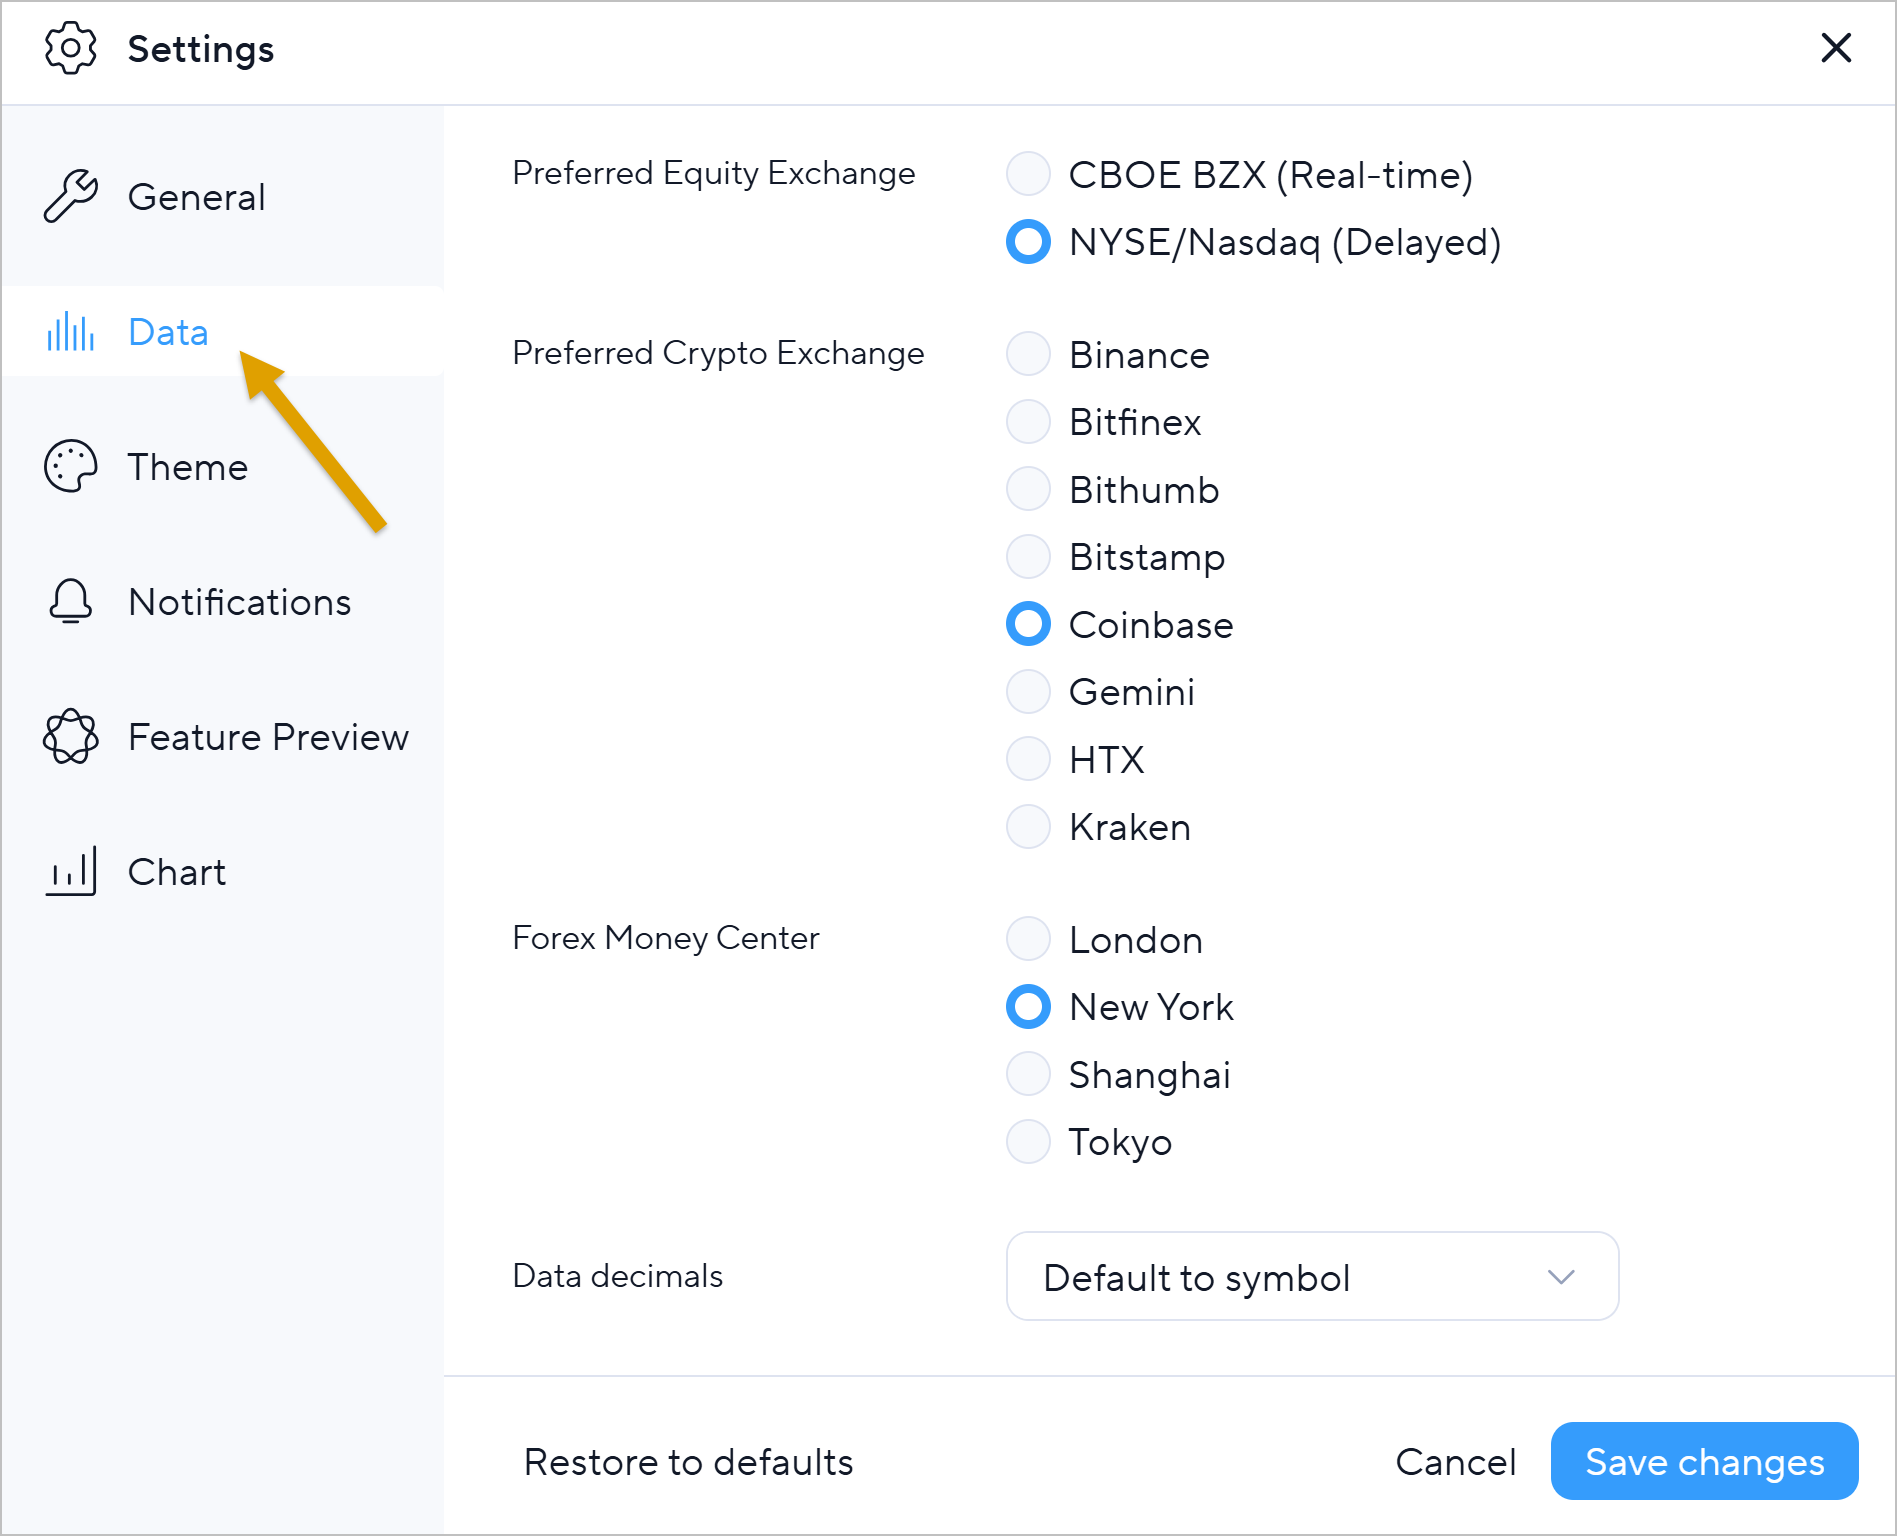Click Restore to defaults
Image resolution: width=1897 pixels, height=1536 pixels.
pyautogui.click(x=688, y=1462)
